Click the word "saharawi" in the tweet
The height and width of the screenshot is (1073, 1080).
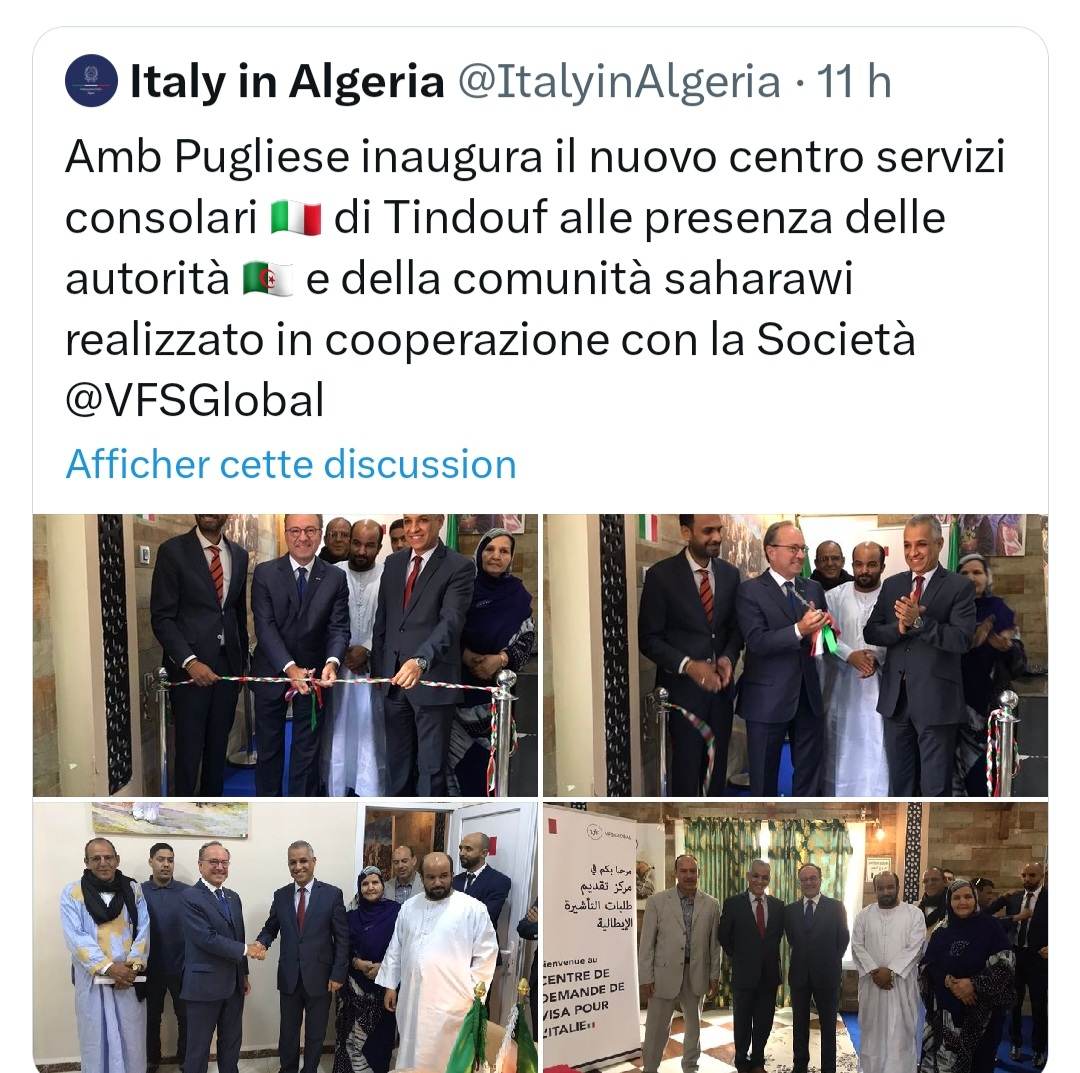pyautogui.click(x=758, y=279)
